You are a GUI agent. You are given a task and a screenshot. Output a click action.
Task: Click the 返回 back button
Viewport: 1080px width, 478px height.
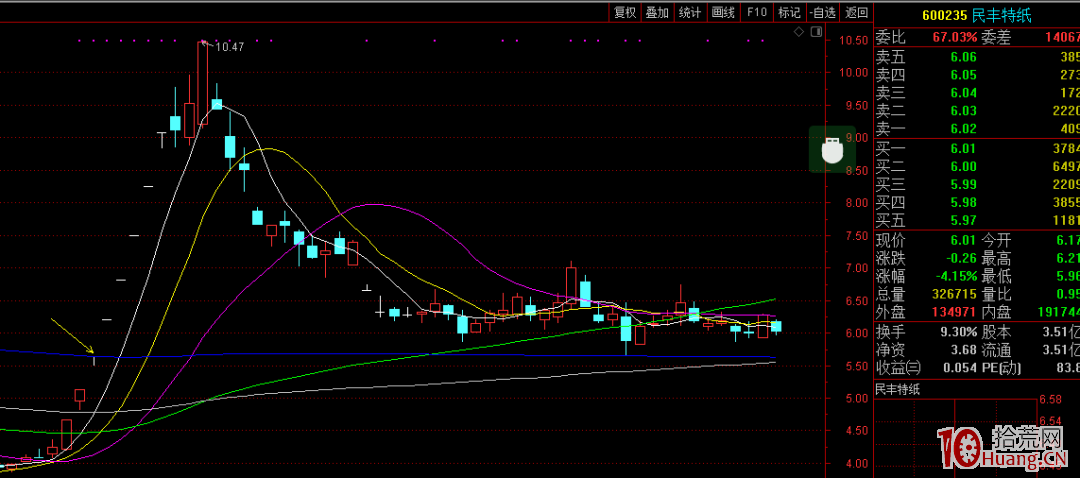tap(856, 12)
